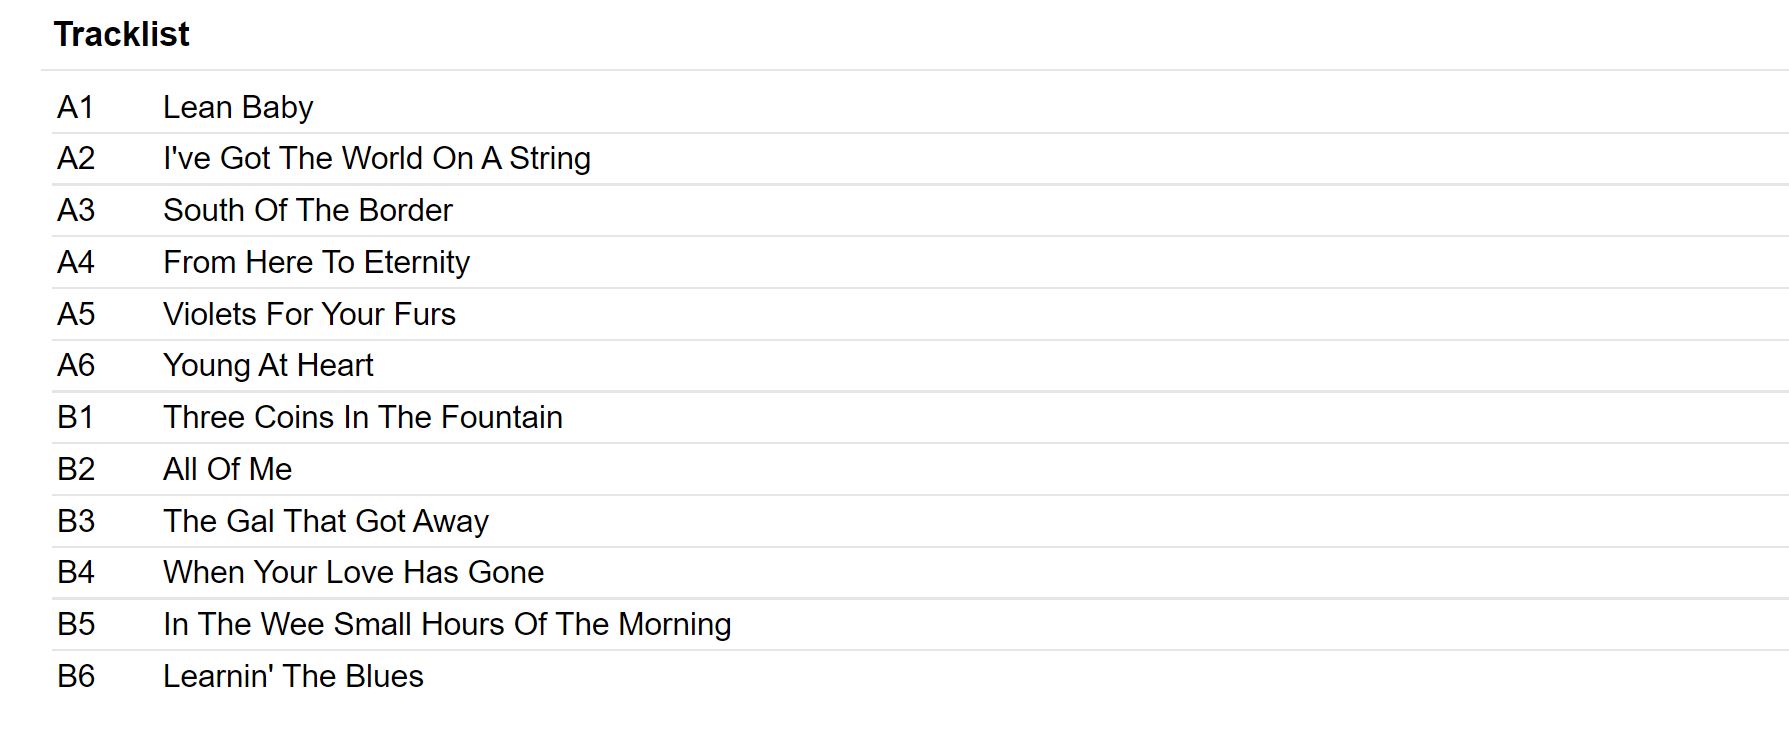Click track position label A6
This screenshot has height=741, width=1789.
tap(76, 365)
